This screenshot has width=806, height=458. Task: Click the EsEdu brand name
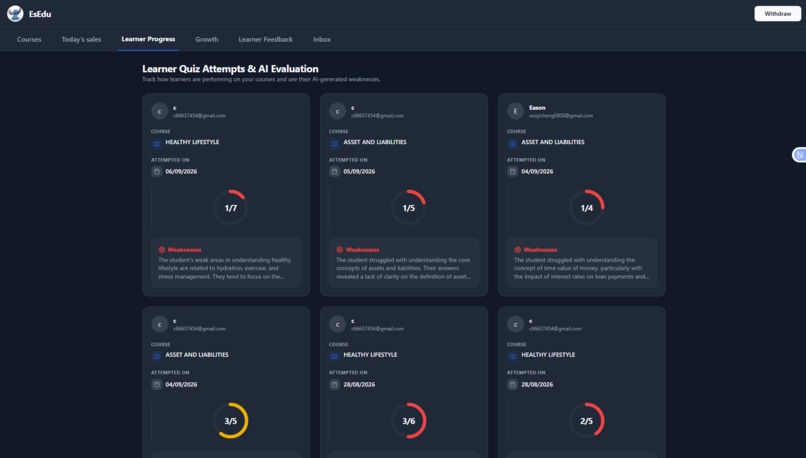click(x=40, y=14)
